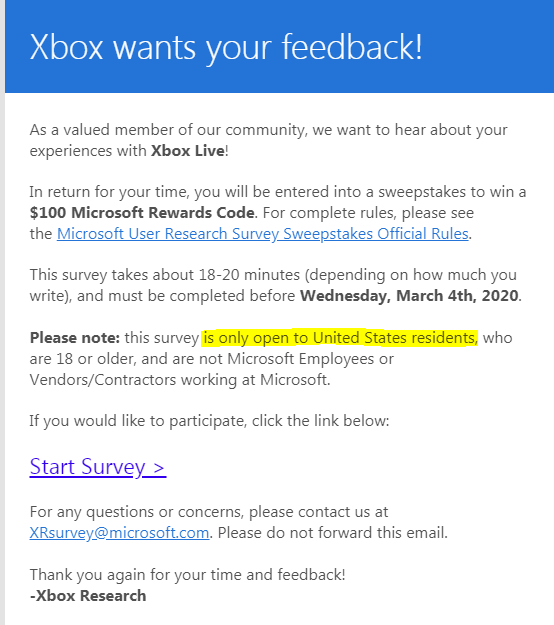This screenshot has height=625, width=554.
Task: Click the "are 18 or older" eligibility line
Action: pos(211,359)
